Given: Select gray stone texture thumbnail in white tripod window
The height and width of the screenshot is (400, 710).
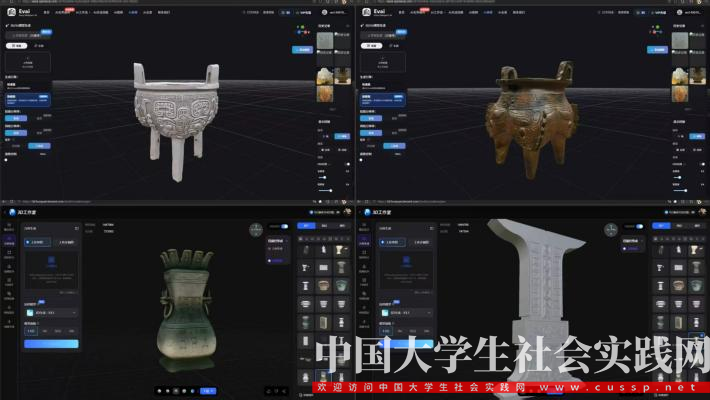Looking at the screenshot, I should [x=325, y=41].
